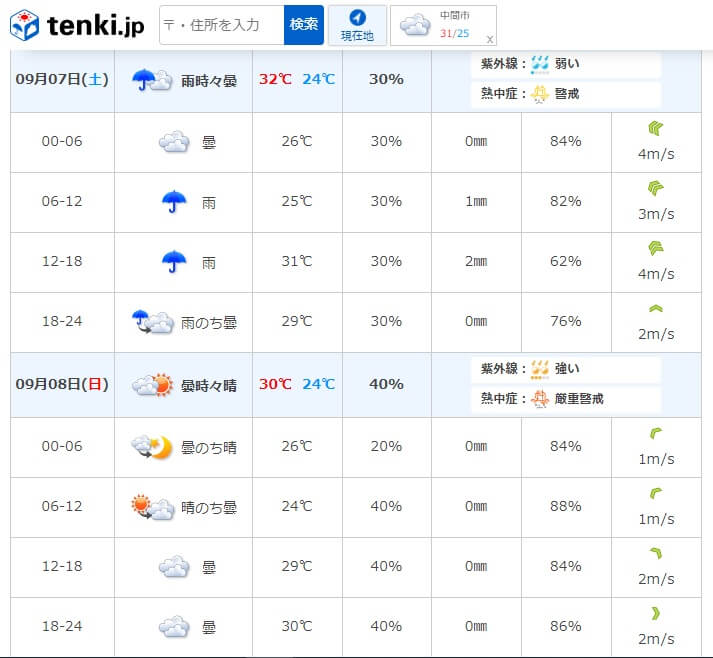Click the 31/25 temperature in location card
The image size is (713, 658).
click(454, 33)
